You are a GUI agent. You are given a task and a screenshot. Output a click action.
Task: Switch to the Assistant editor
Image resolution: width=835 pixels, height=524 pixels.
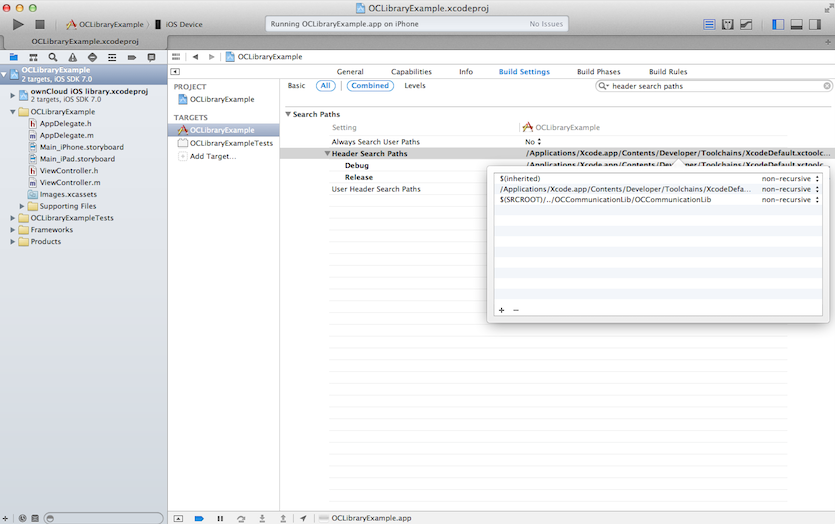[728, 24]
